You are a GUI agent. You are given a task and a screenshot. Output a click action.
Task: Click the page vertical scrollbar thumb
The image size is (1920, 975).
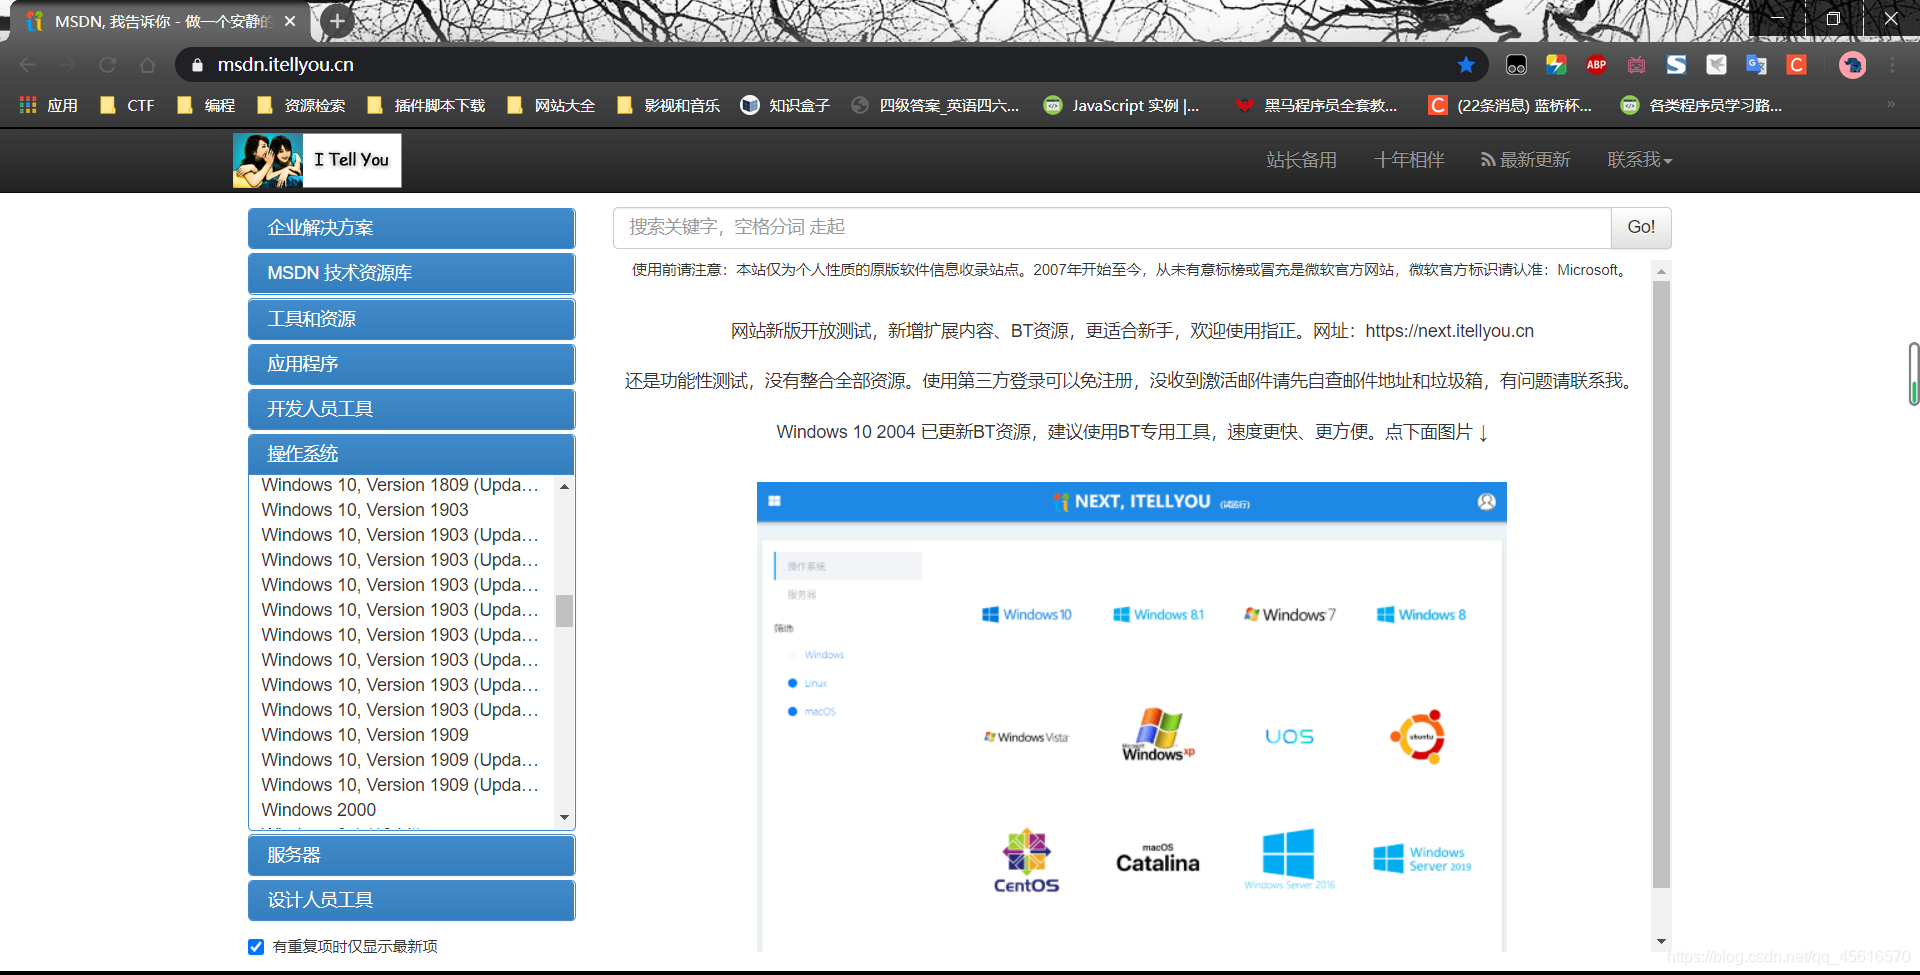click(x=1914, y=374)
